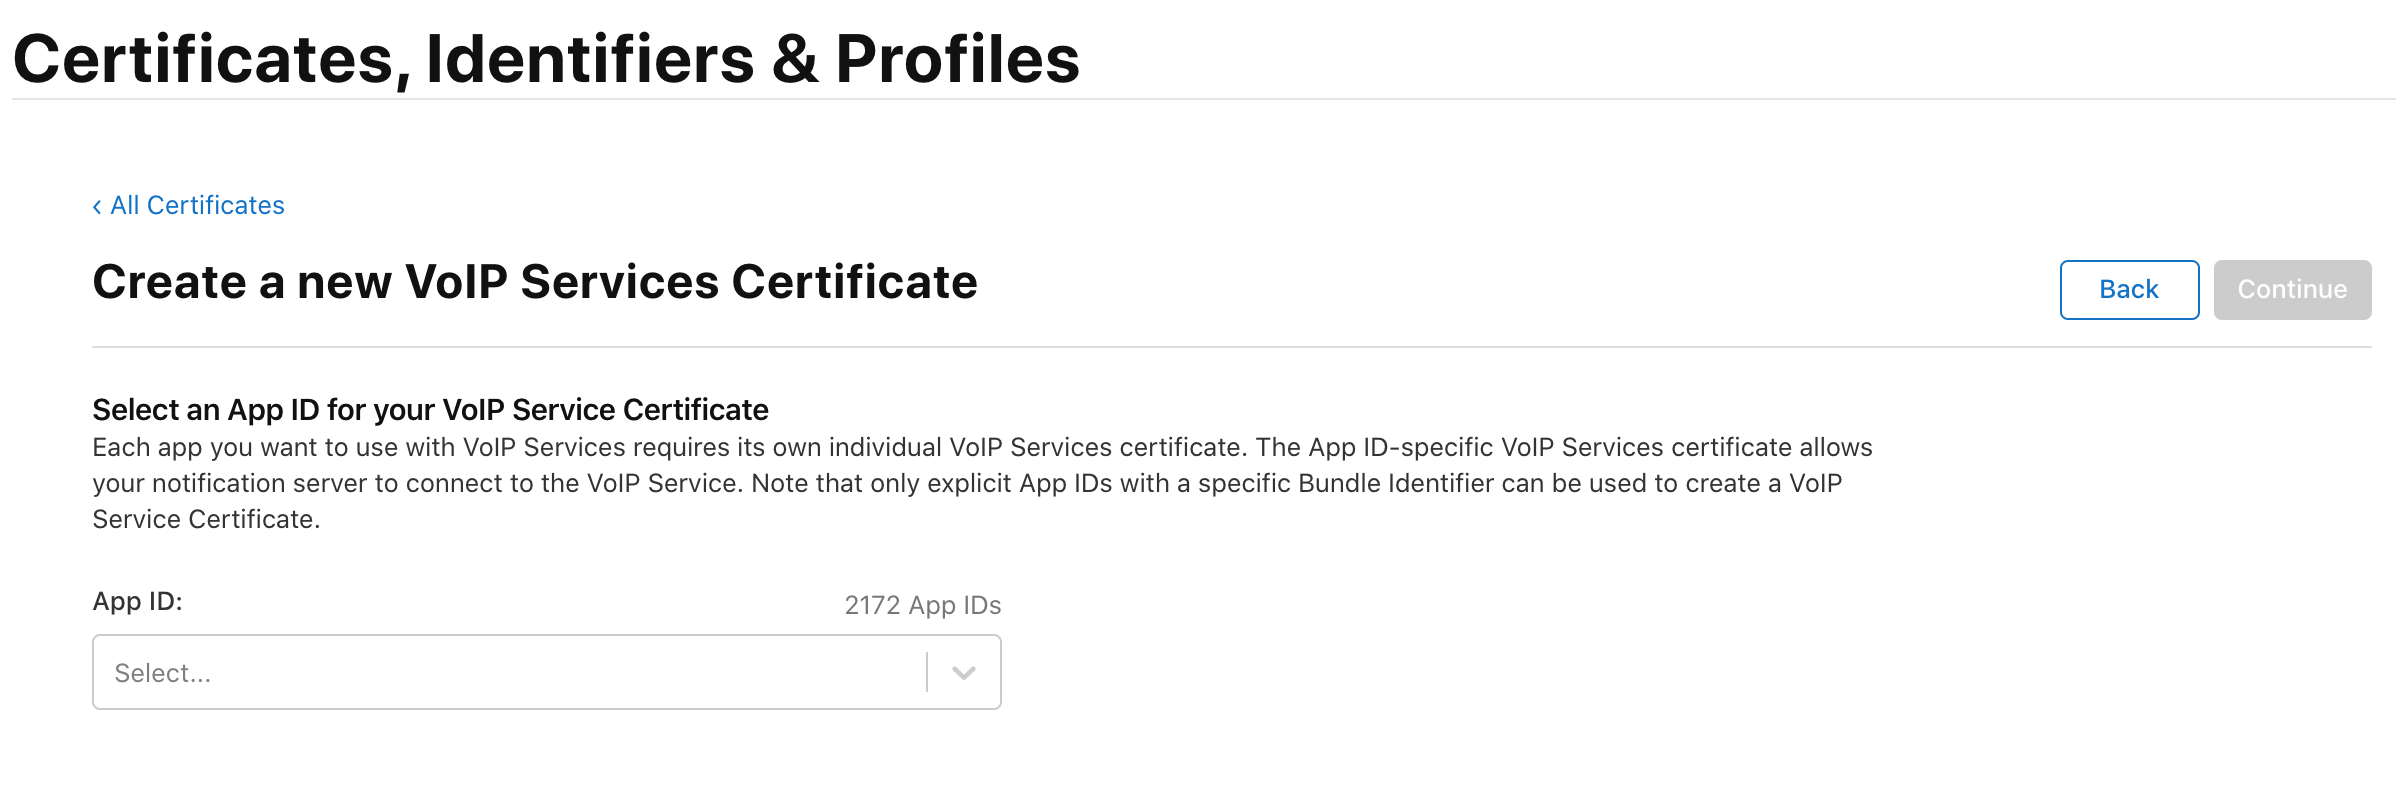Image resolution: width=2396 pixels, height=788 pixels.
Task: Click the Continue button
Action: [2291, 290]
